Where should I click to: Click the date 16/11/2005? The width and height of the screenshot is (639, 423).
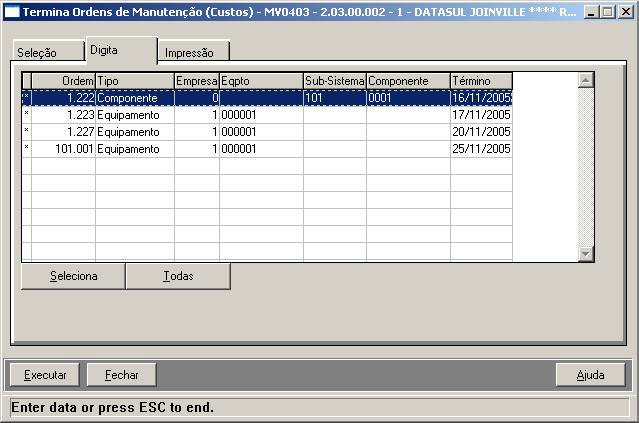coord(481,98)
